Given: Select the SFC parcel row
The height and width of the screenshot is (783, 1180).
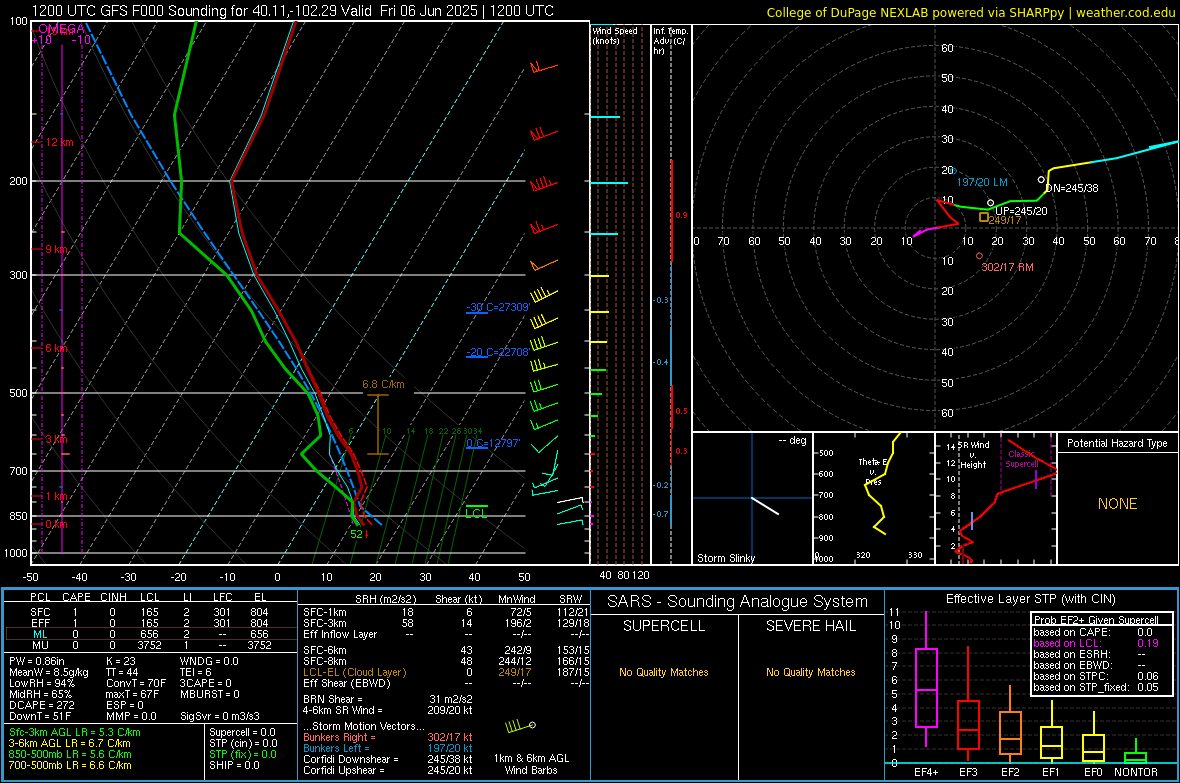Looking at the screenshot, I should pos(151,612).
